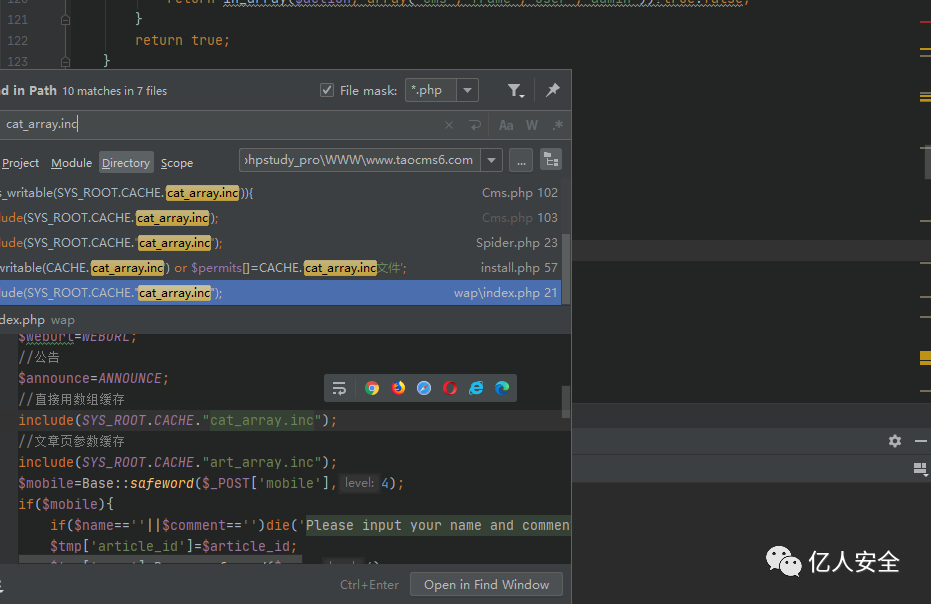Open preview in Edge browser
The image size is (931, 604).
click(x=502, y=388)
